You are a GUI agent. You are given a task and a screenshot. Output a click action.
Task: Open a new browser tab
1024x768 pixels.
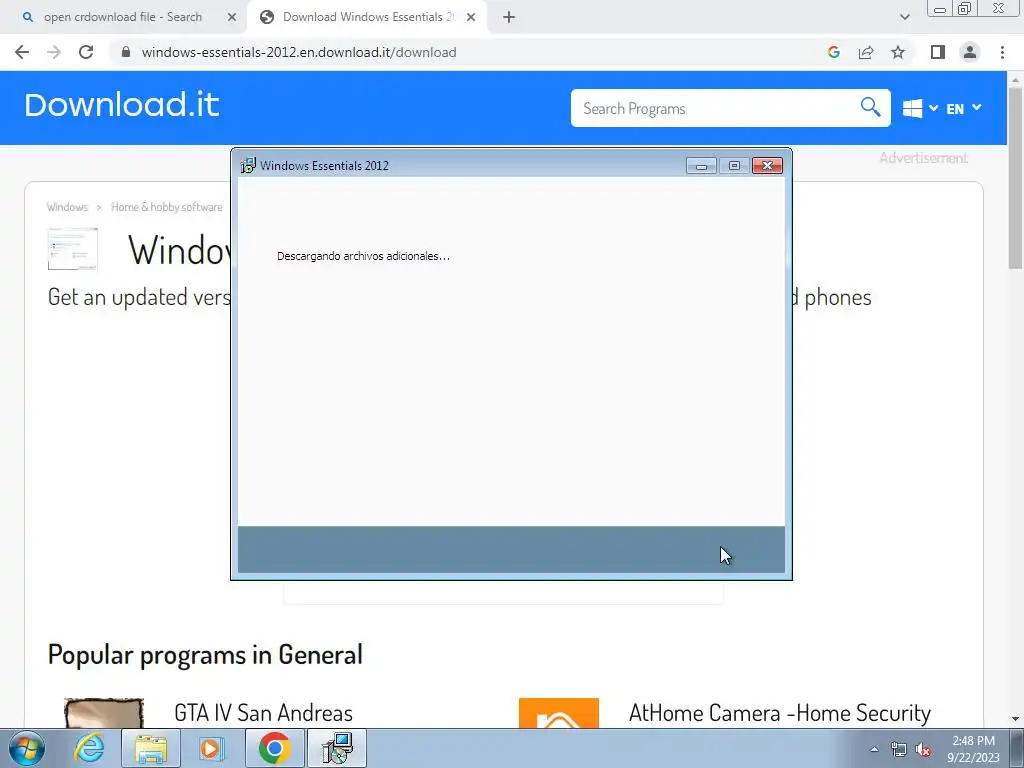pos(509,18)
